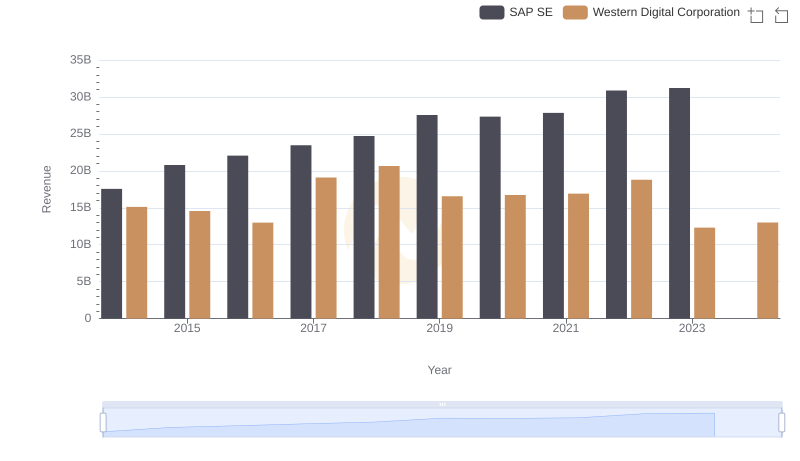Click the 35B y-axis label
Viewport: 800px width, 461px height.
pos(81,60)
